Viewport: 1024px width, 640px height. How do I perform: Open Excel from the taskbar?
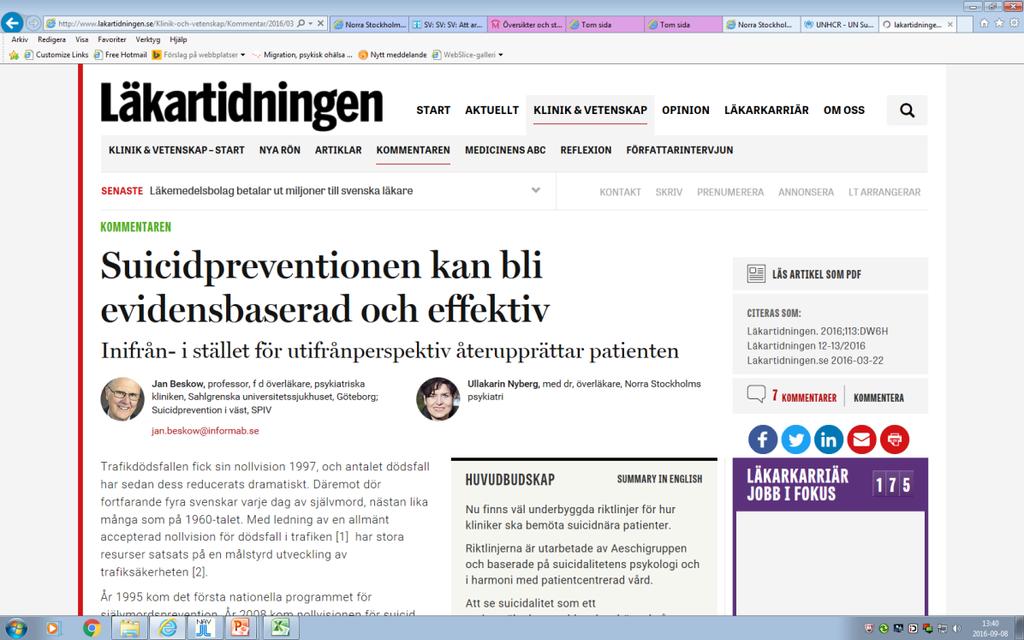coord(281,628)
